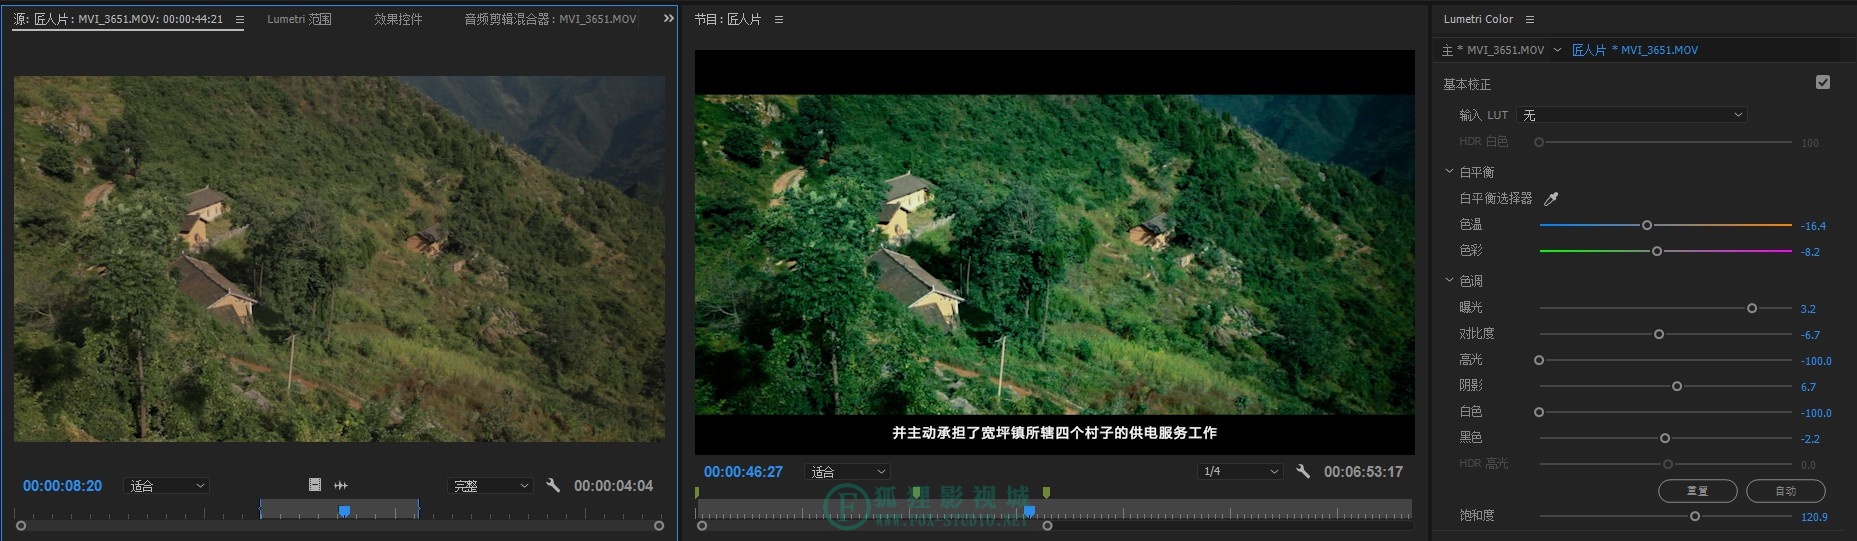Click the 阴影 value 6.7
The image size is (1857, 541).
(x=1808, y=387)
